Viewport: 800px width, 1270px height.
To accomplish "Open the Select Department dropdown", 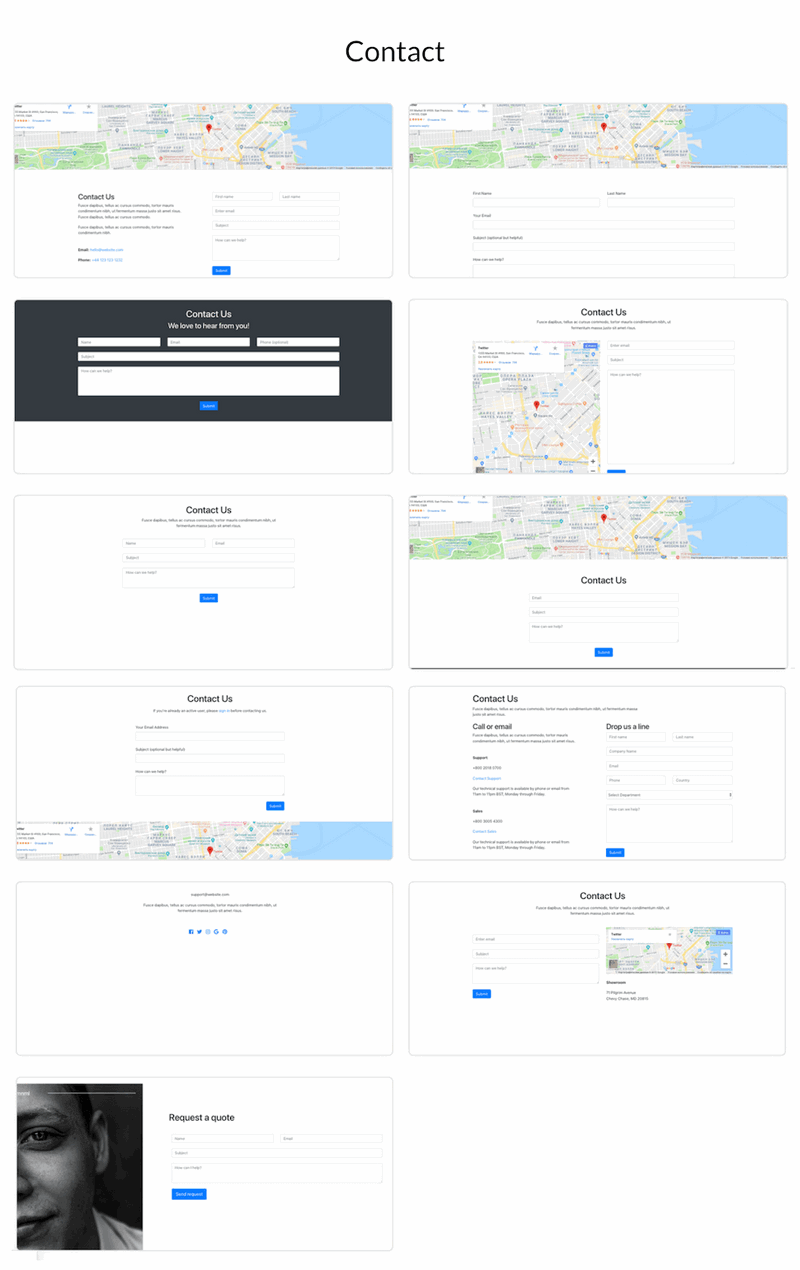I will point(669,795).
